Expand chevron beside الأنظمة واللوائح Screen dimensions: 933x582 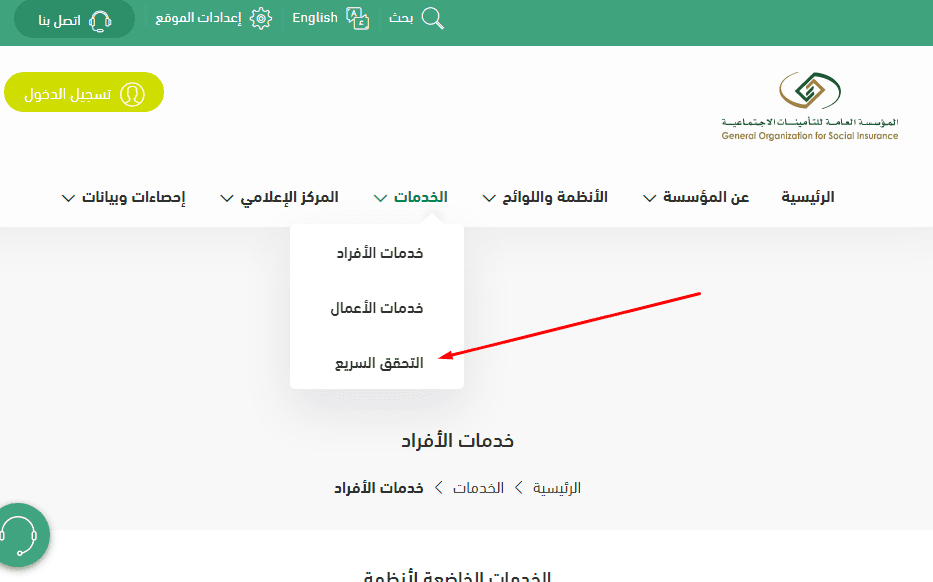tap(489, 198)
